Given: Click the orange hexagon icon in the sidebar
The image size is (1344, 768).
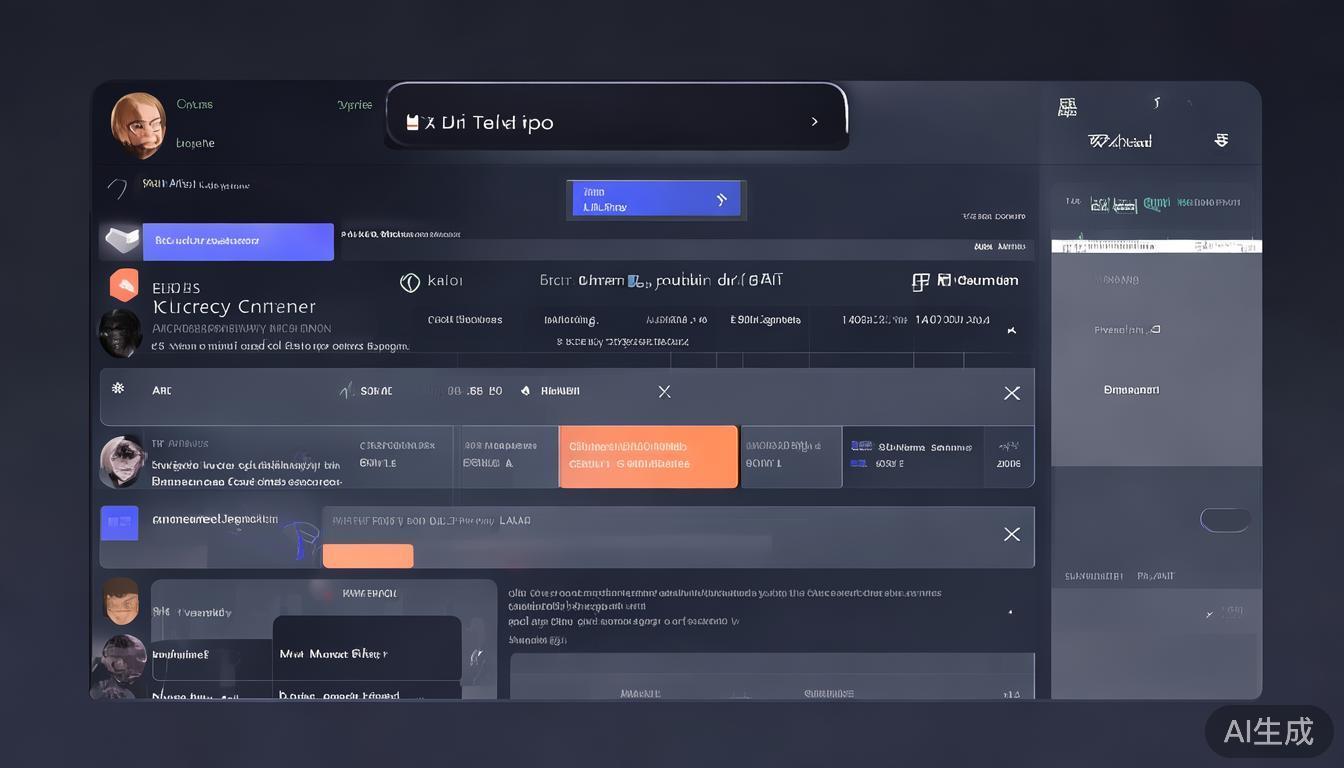Looking at the screenshot, I should (x=124, y=285).
